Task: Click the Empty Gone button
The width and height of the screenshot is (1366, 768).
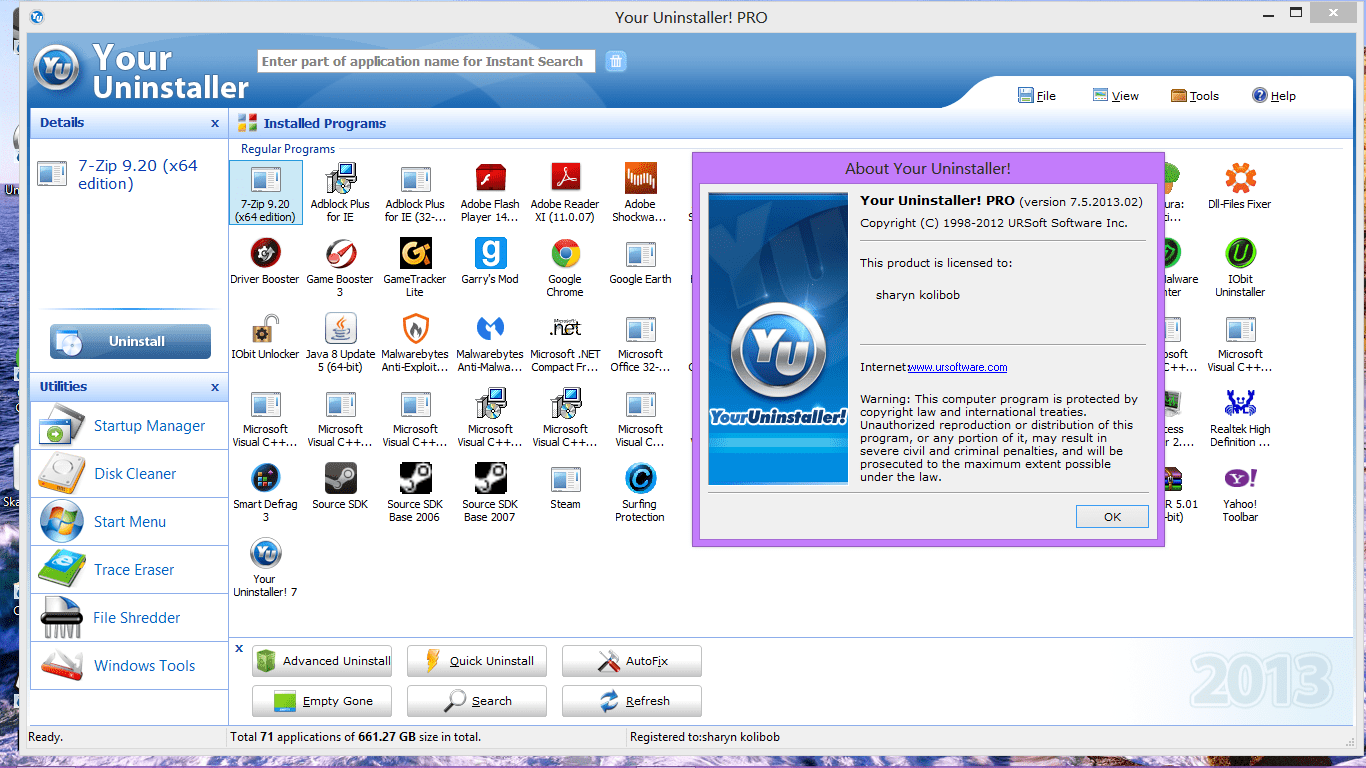Action: click(322, 701)
